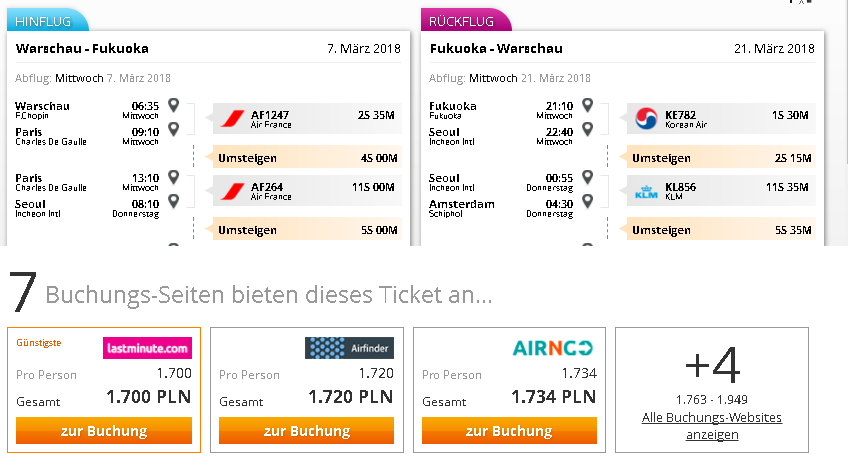Click the map pin next to Warschau 06:35

coord(174,105)
